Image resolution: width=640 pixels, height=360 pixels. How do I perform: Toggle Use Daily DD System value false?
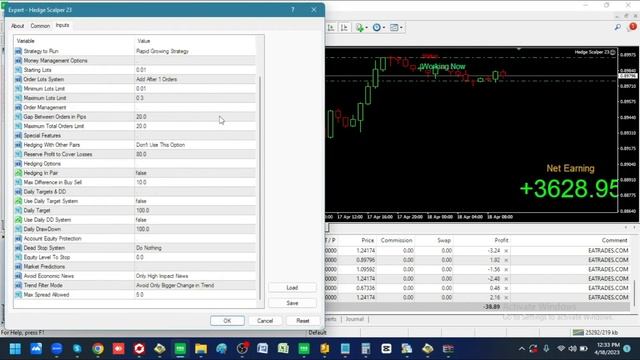pyautogui.click(x=195, y=220)
